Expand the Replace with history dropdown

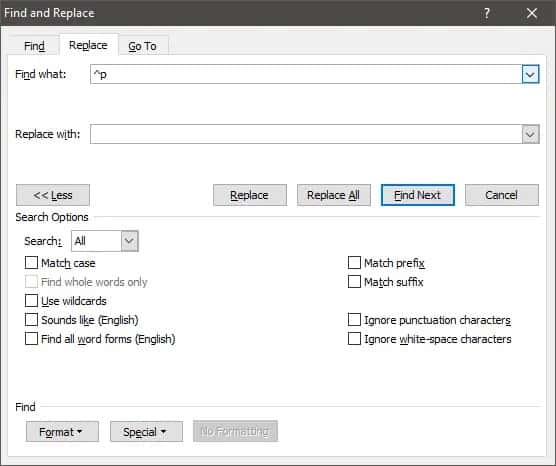point(530,134)
